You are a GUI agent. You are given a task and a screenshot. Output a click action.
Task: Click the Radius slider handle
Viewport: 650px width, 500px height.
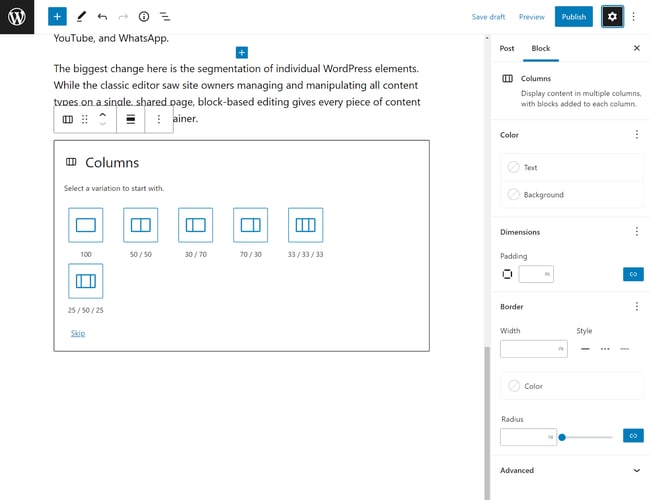[x=562, y=437]
